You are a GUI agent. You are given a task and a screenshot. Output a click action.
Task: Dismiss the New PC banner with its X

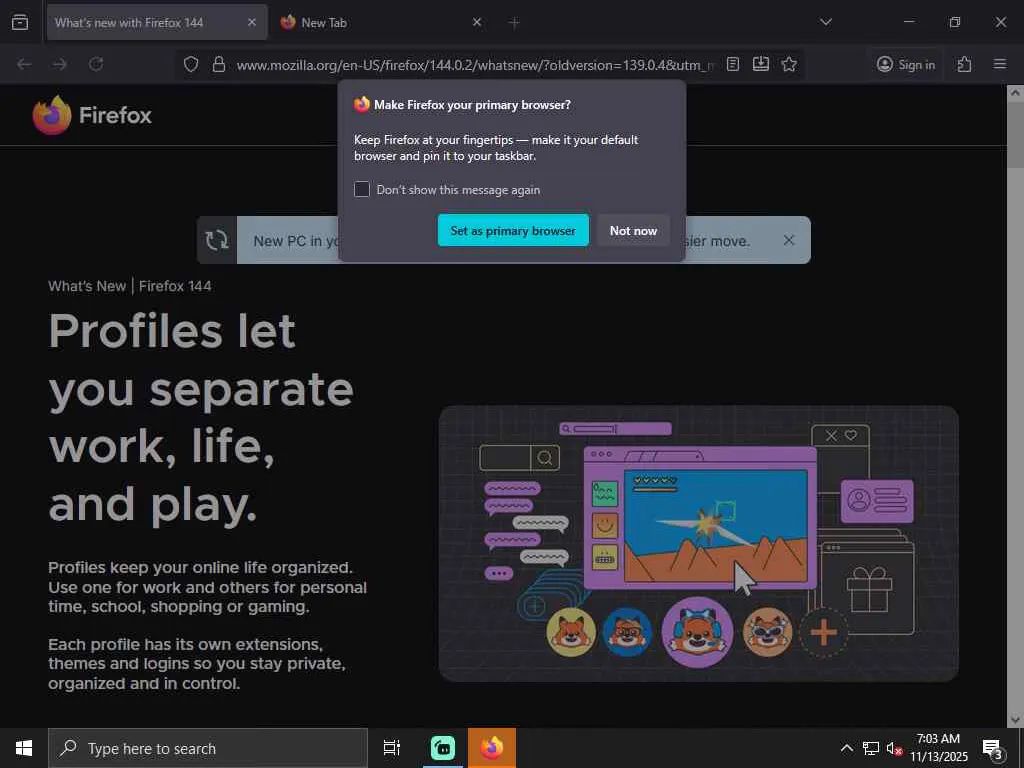tap(789, 240)
